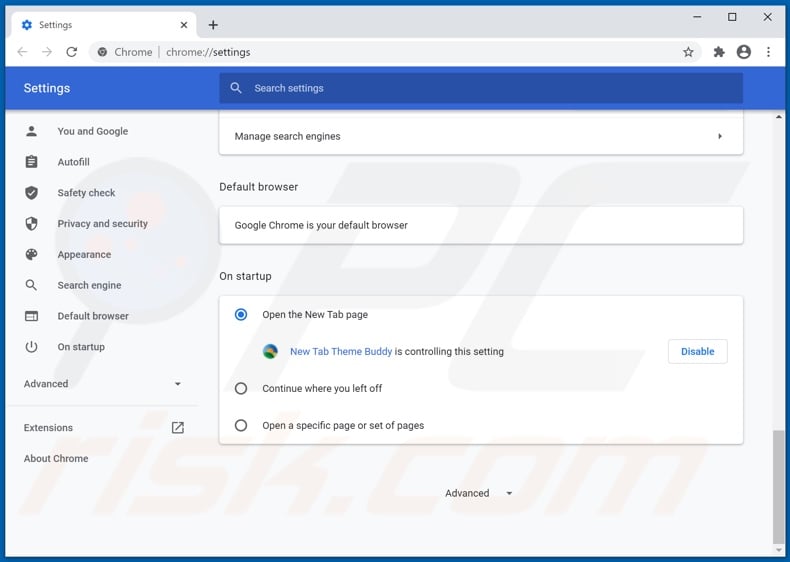The image size is (790, 562).
Task: Click the On startup section heading
Action: [x=245, y=276]
